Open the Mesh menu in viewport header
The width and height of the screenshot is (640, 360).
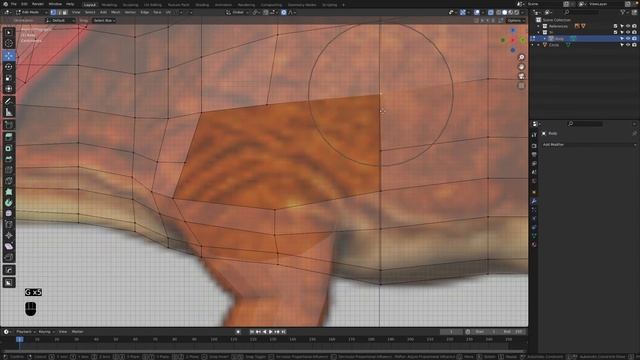116,12
